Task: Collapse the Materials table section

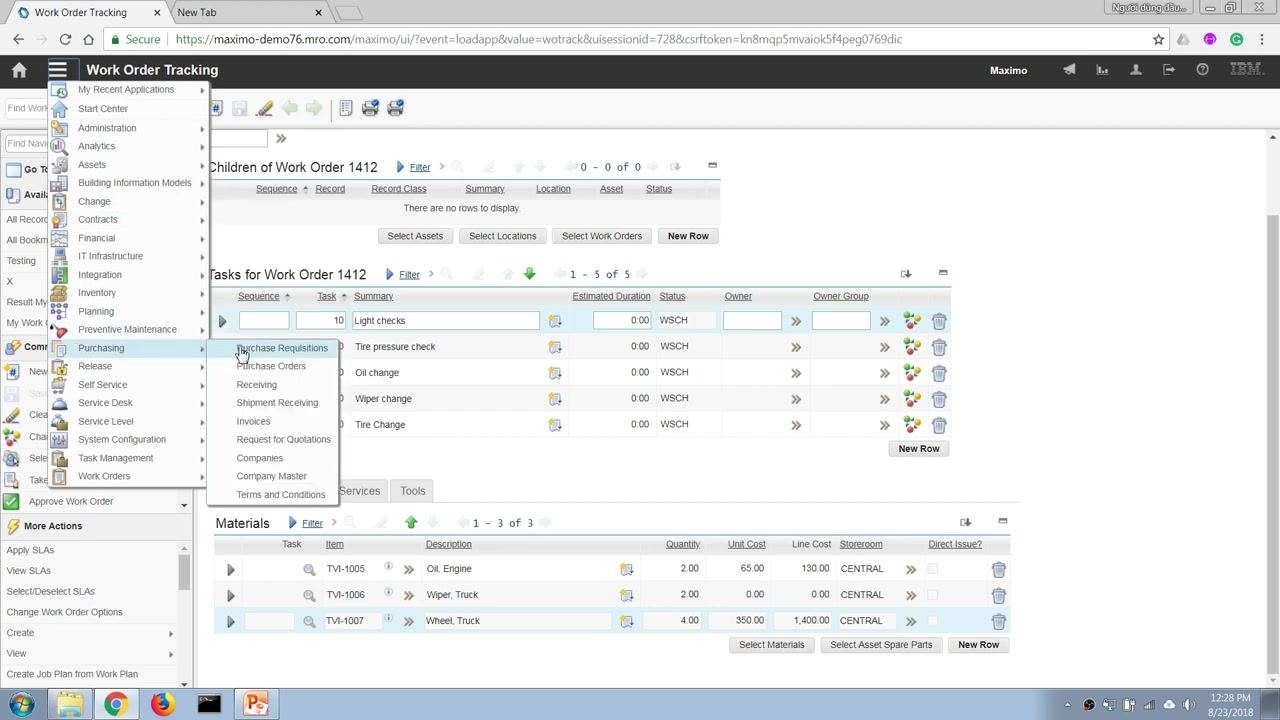Action: tap(1003, 521)
